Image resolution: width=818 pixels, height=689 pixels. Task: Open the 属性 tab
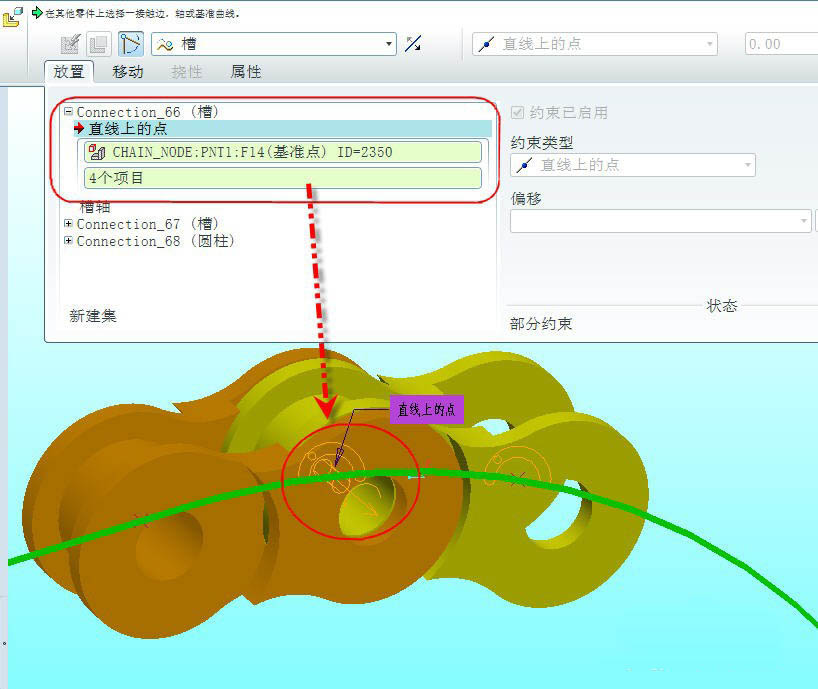pos(247,72)
